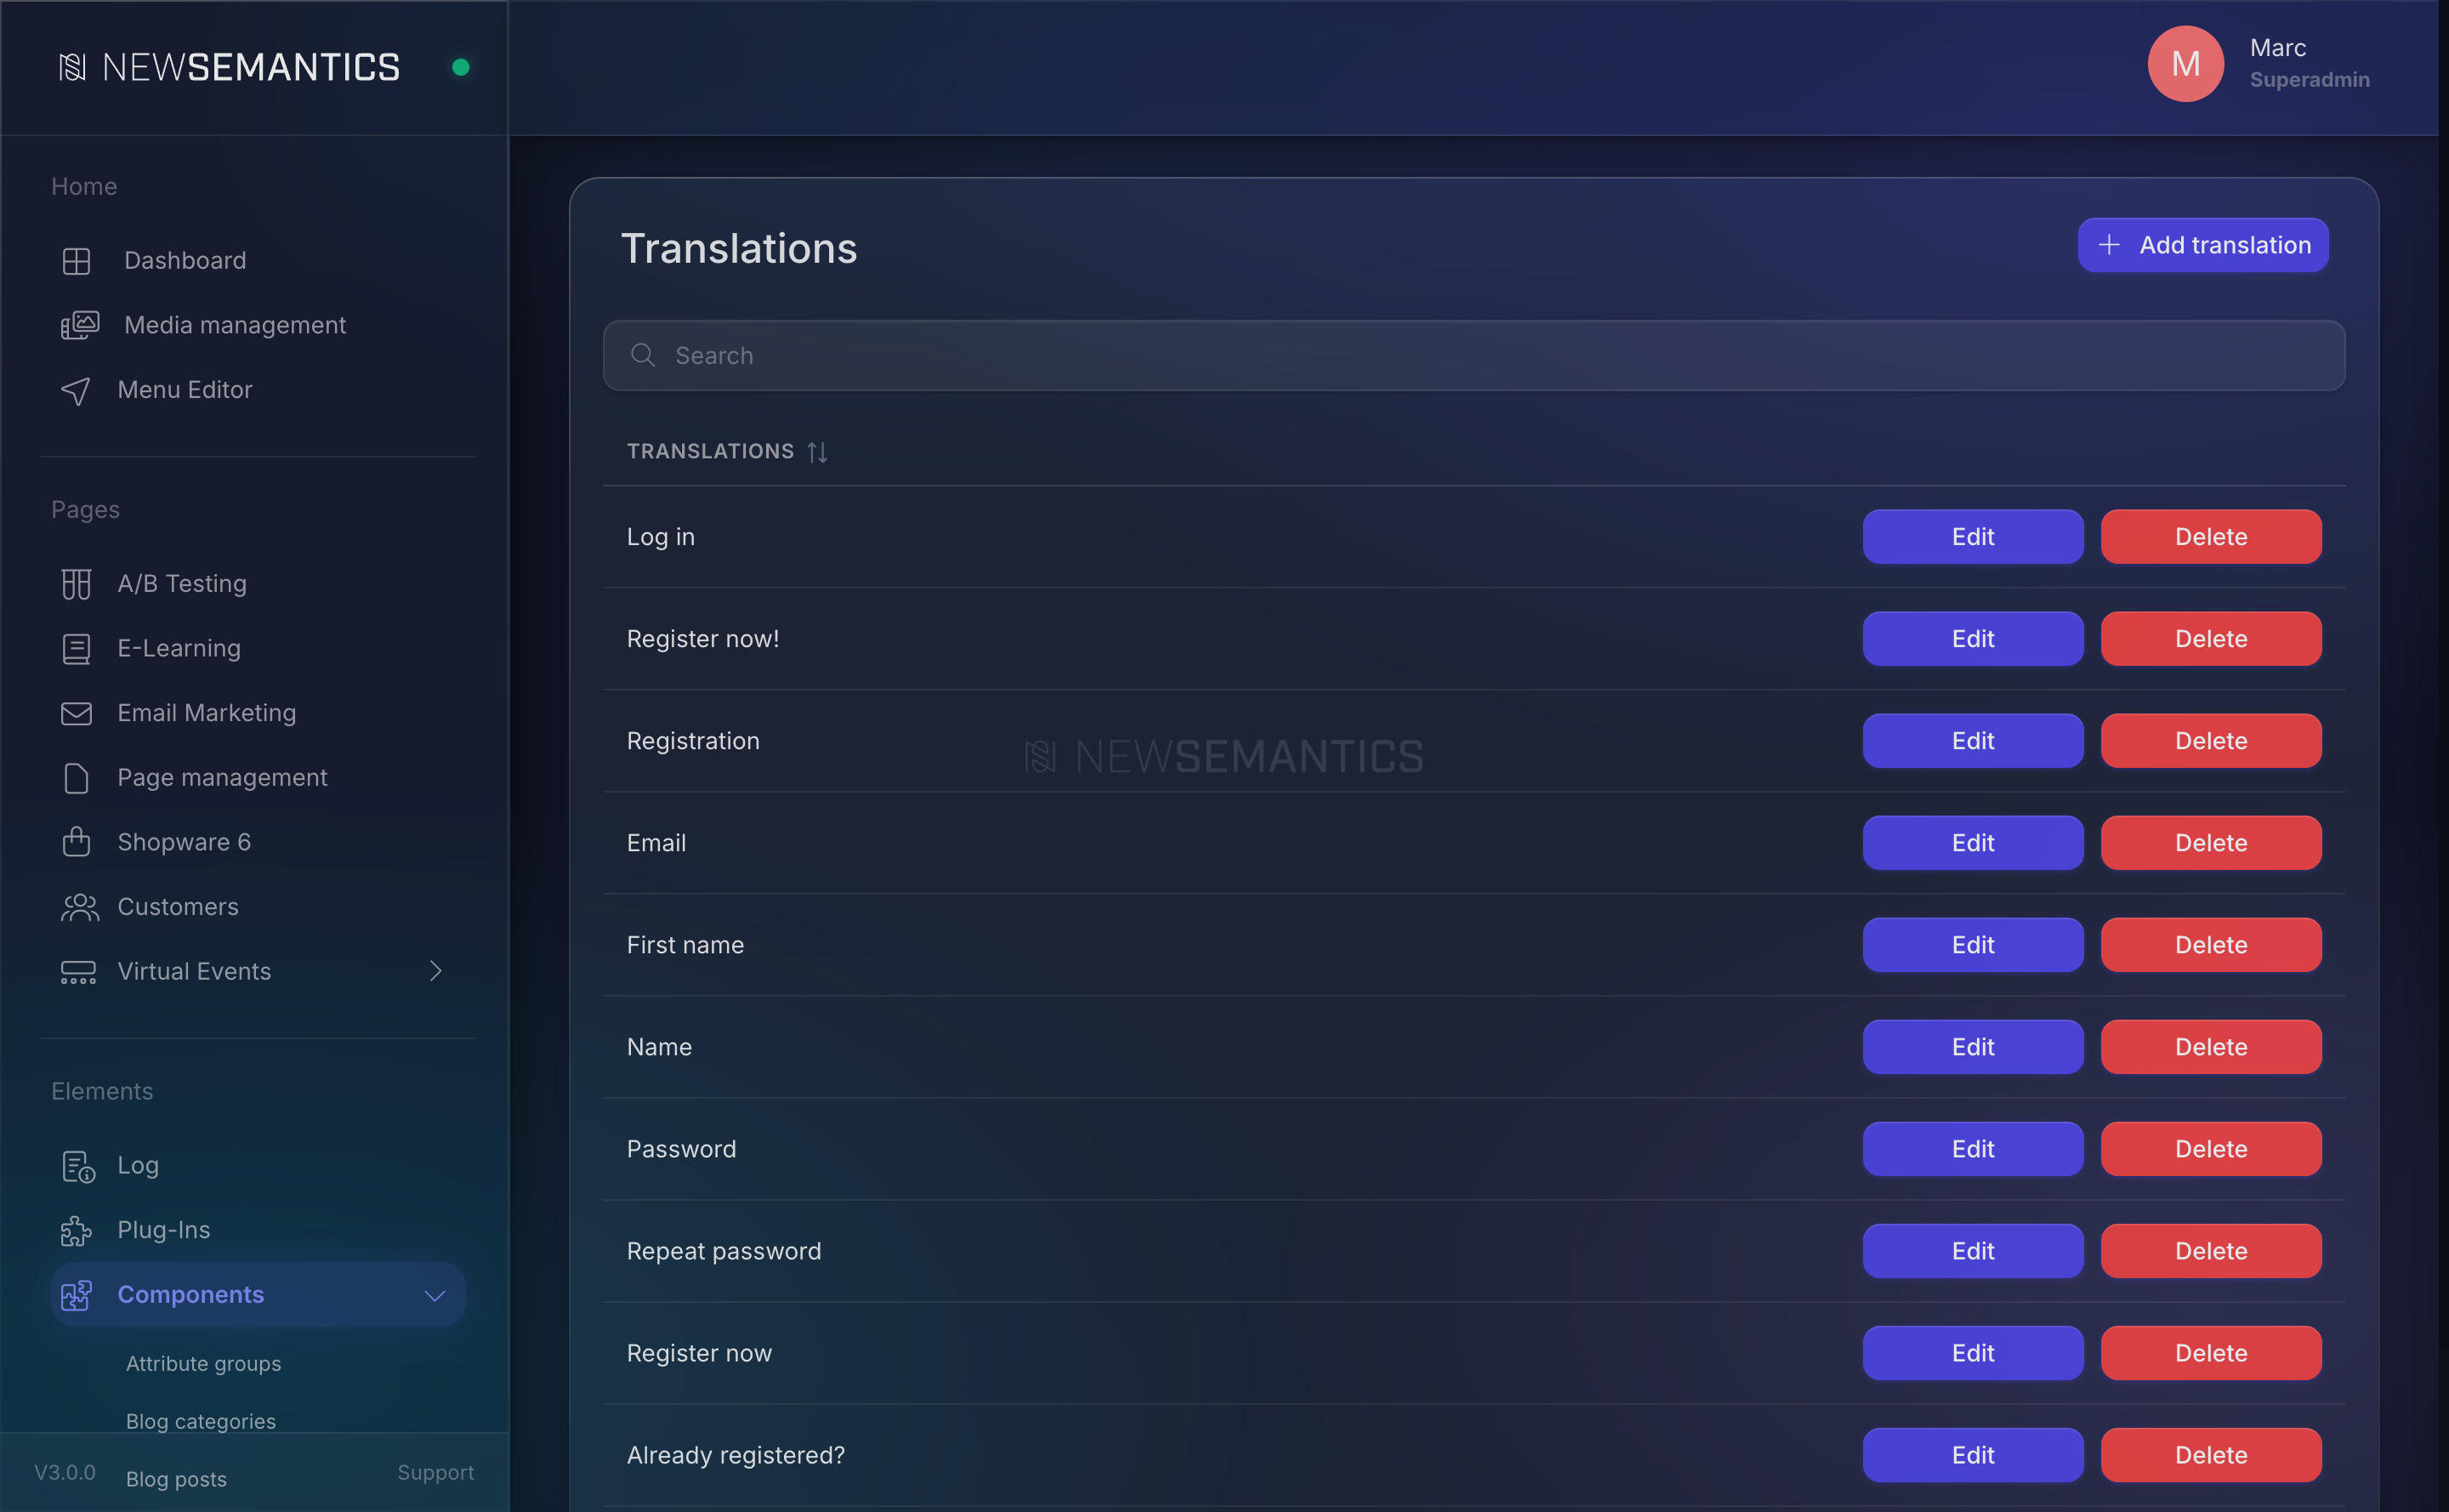Click the Email Marketing envelope icon

coord(76,713)
